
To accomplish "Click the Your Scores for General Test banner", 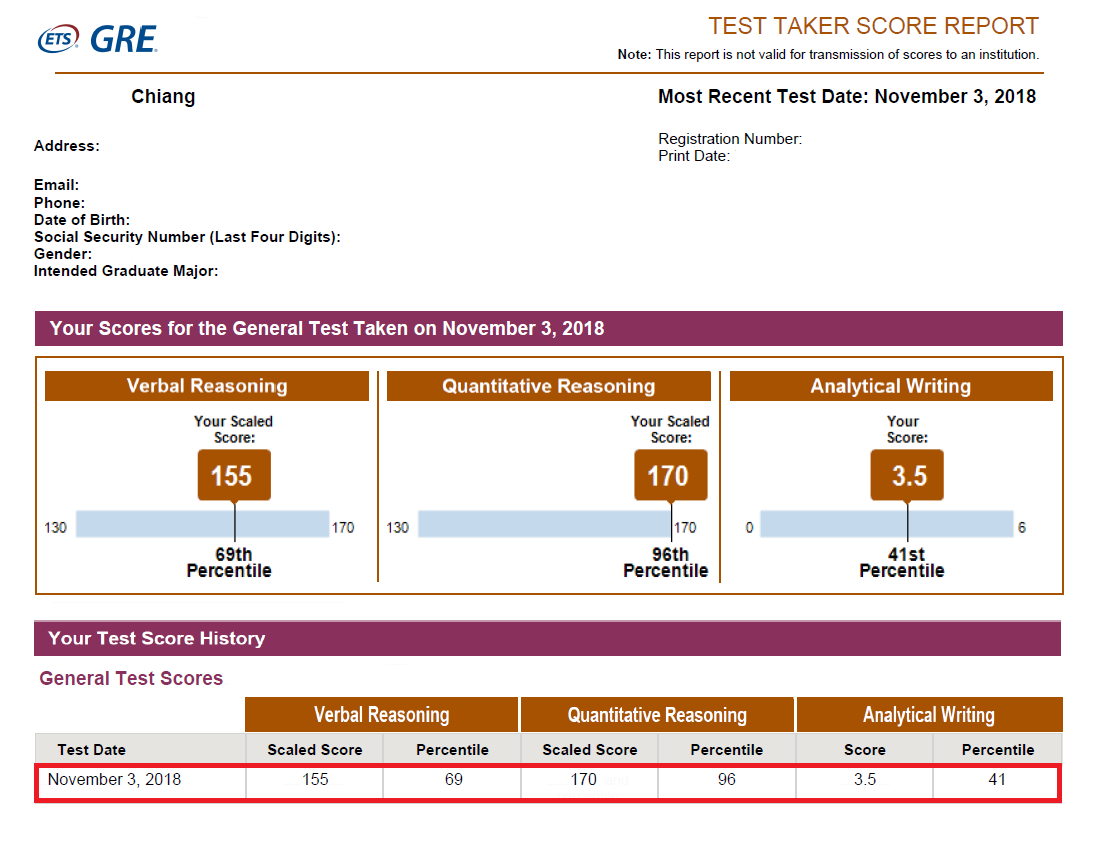I will click(548, 329).
